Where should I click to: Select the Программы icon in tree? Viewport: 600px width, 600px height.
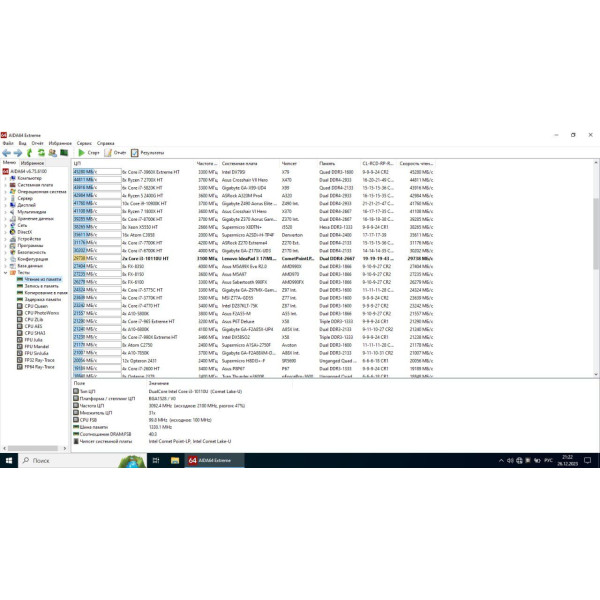click(x=13, y=245)
